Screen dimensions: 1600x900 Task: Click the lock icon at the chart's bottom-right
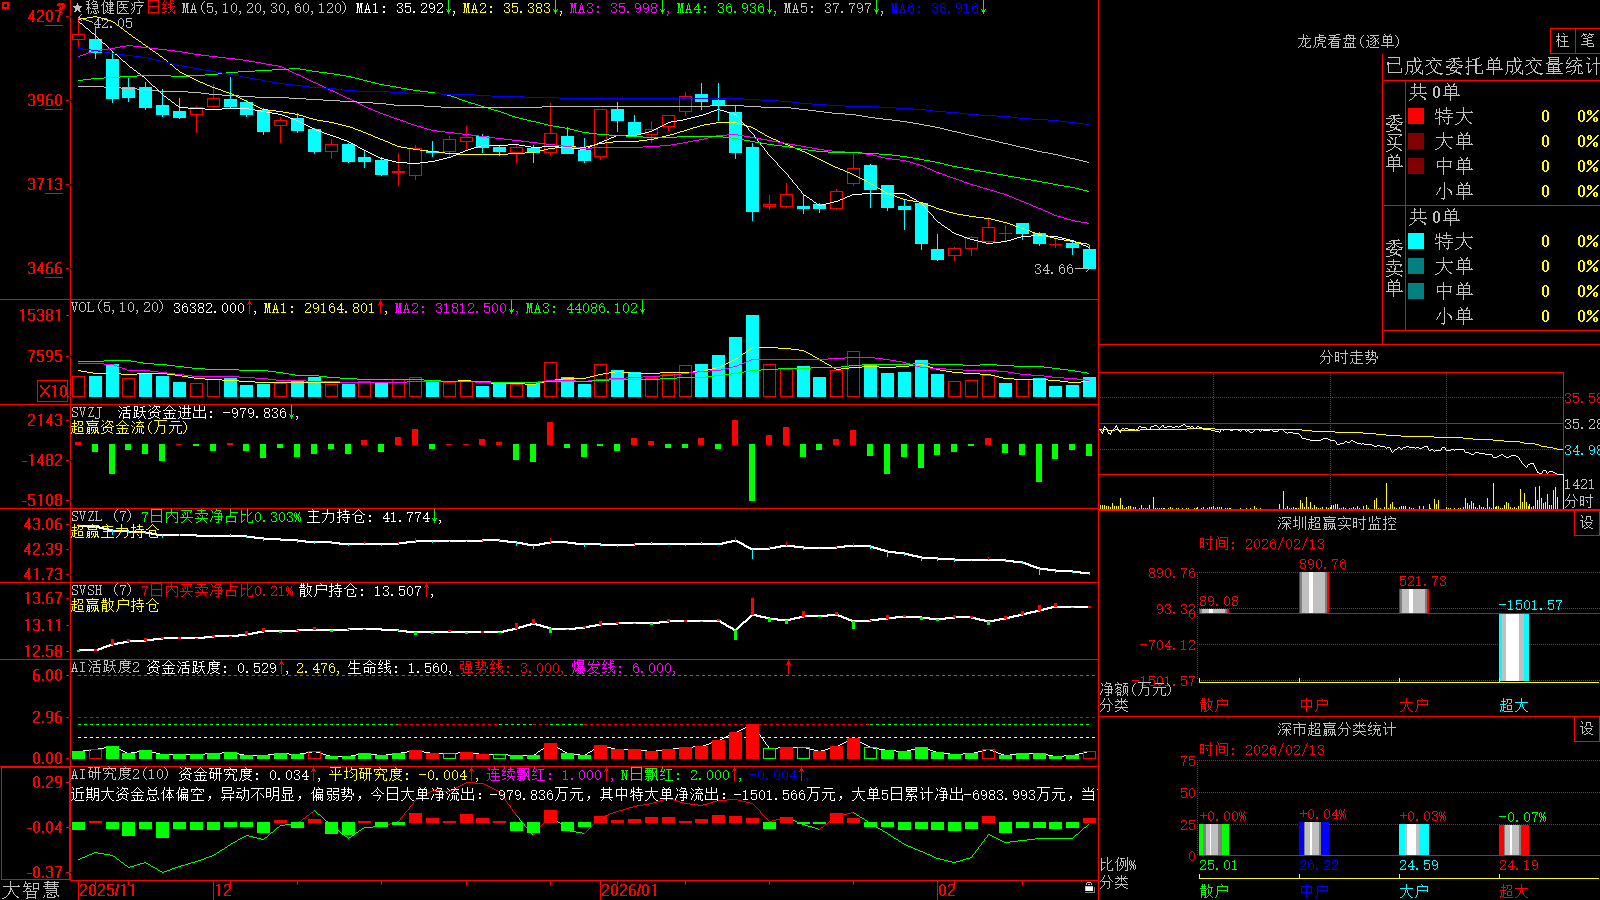point(1089,888)
